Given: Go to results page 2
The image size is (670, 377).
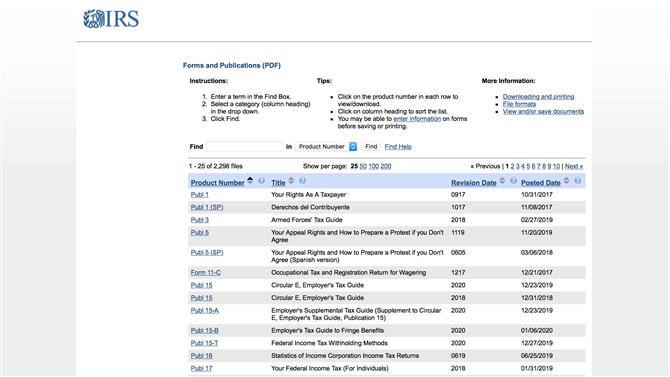Looking at the screenshot, I should (x=512, y=166).
